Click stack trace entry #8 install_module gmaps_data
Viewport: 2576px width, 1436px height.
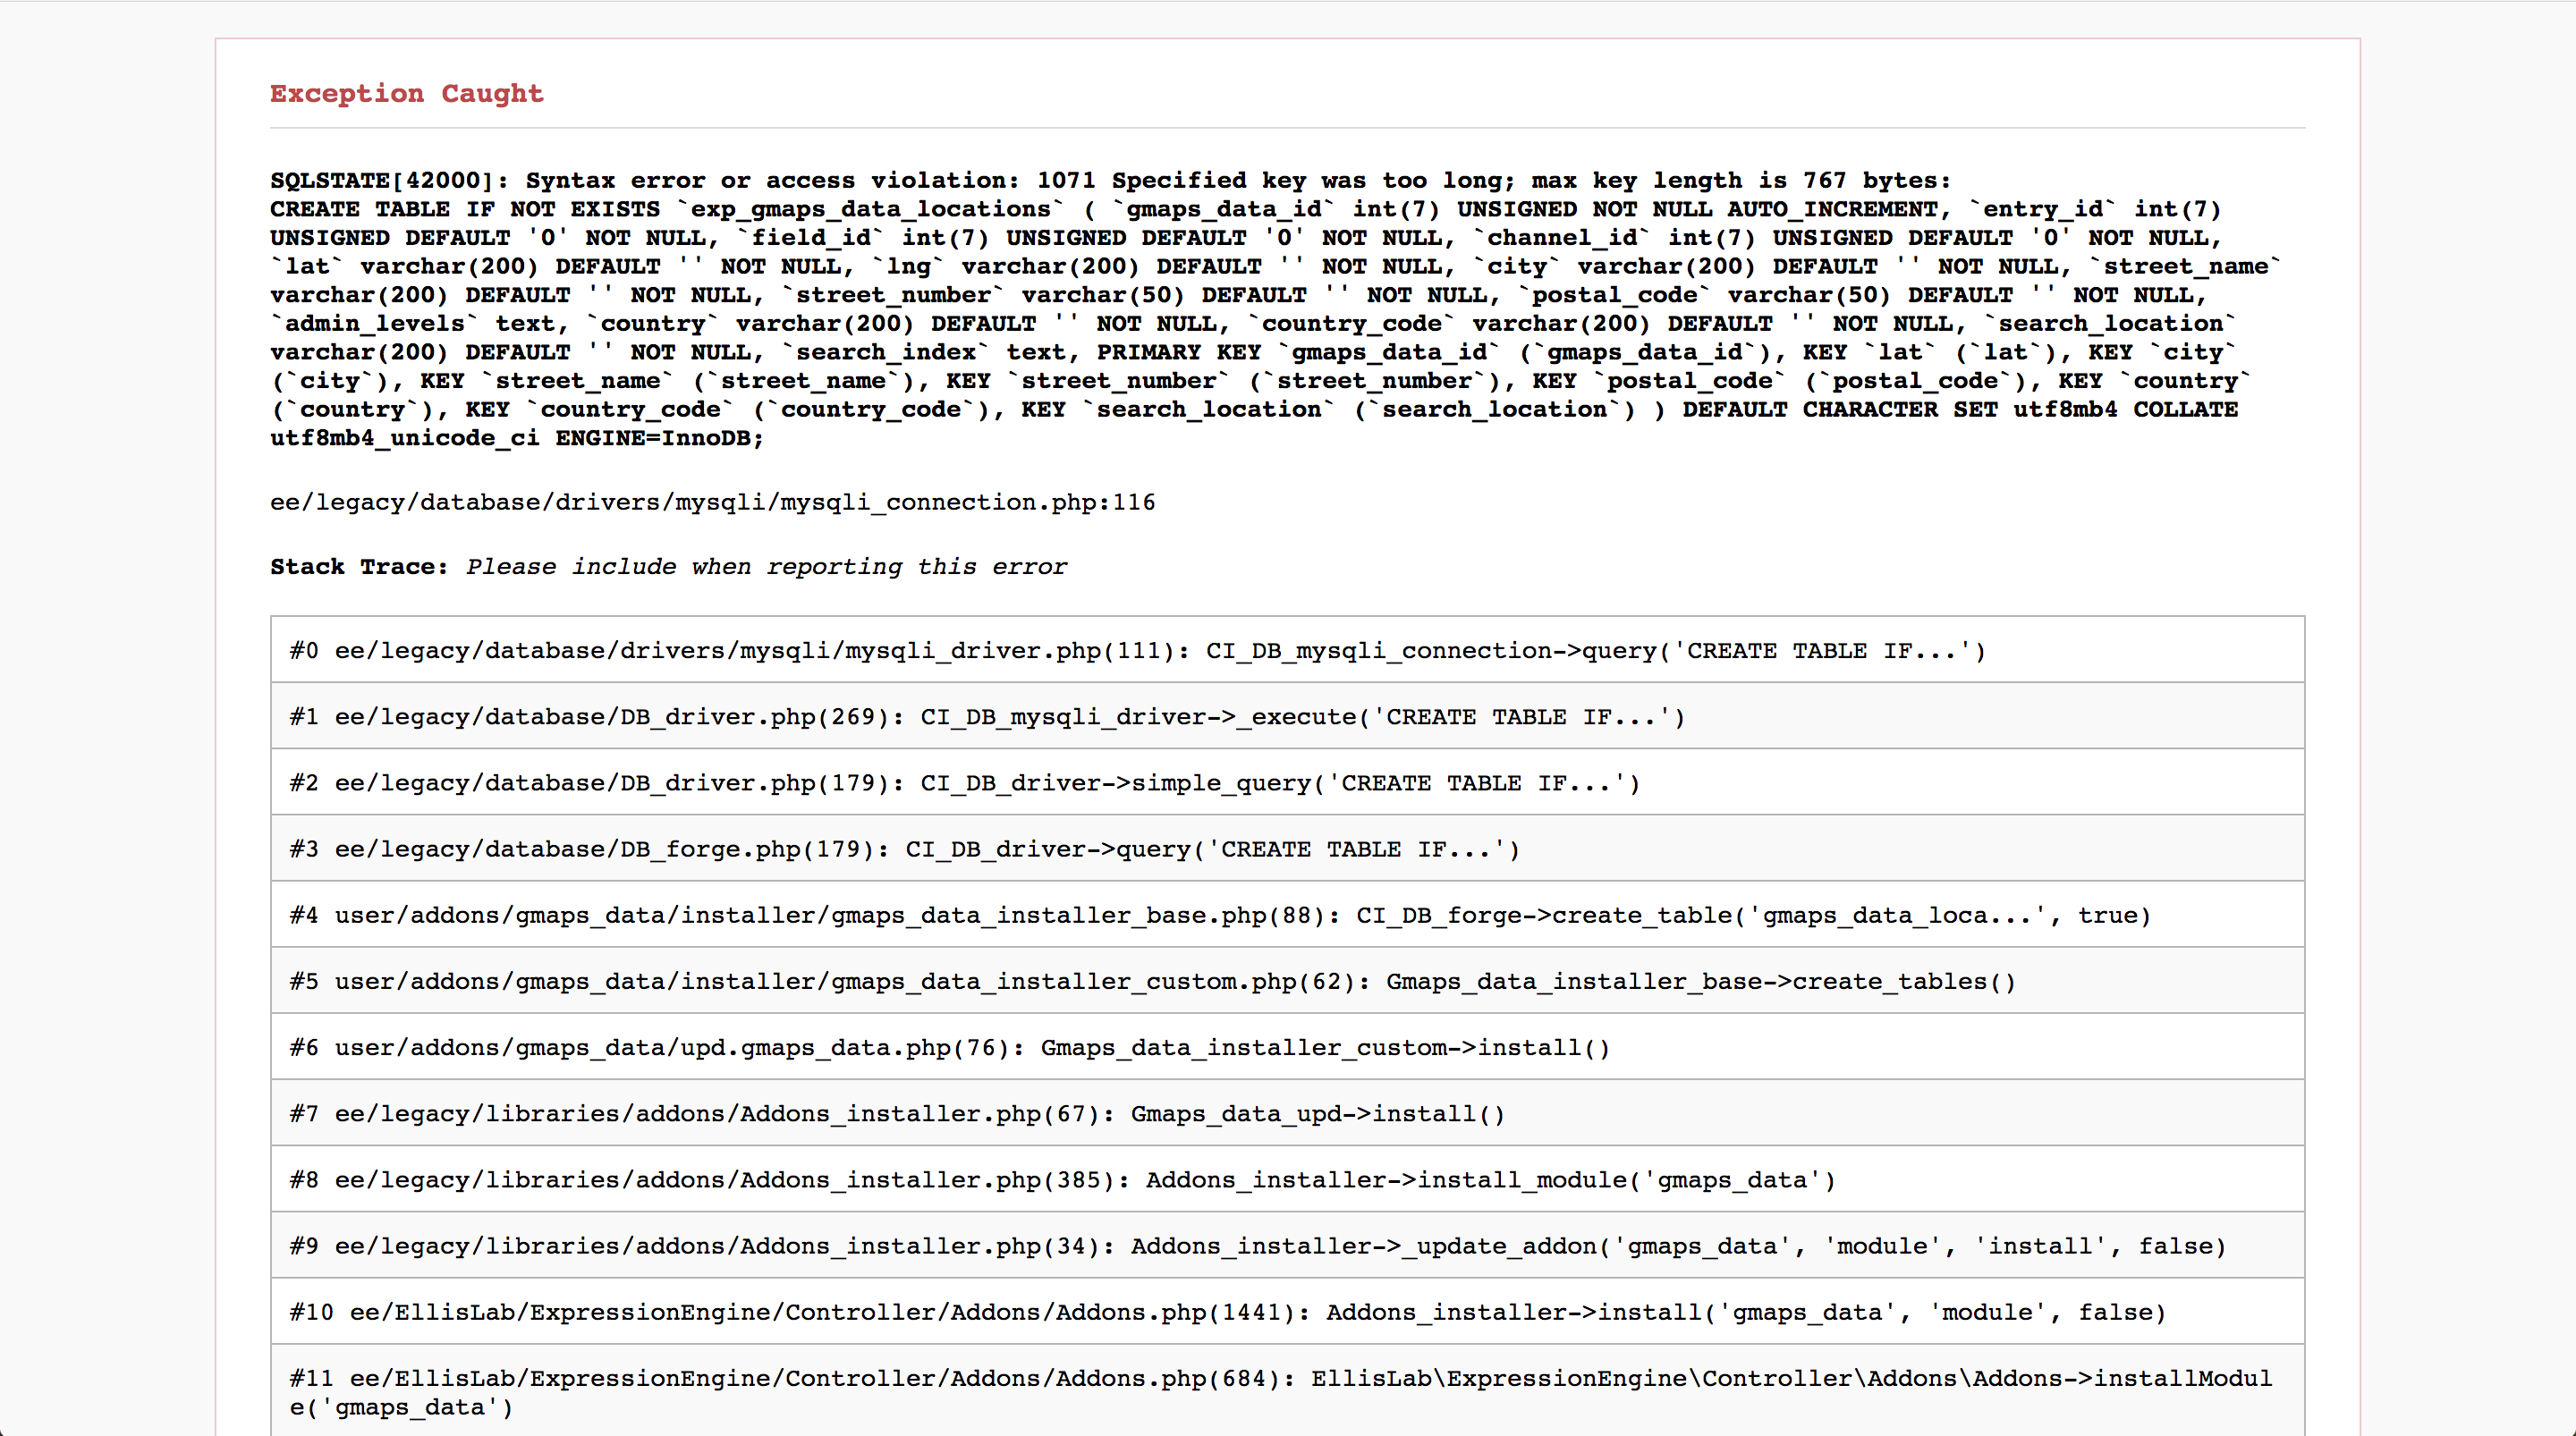tap(1287, 1179)
